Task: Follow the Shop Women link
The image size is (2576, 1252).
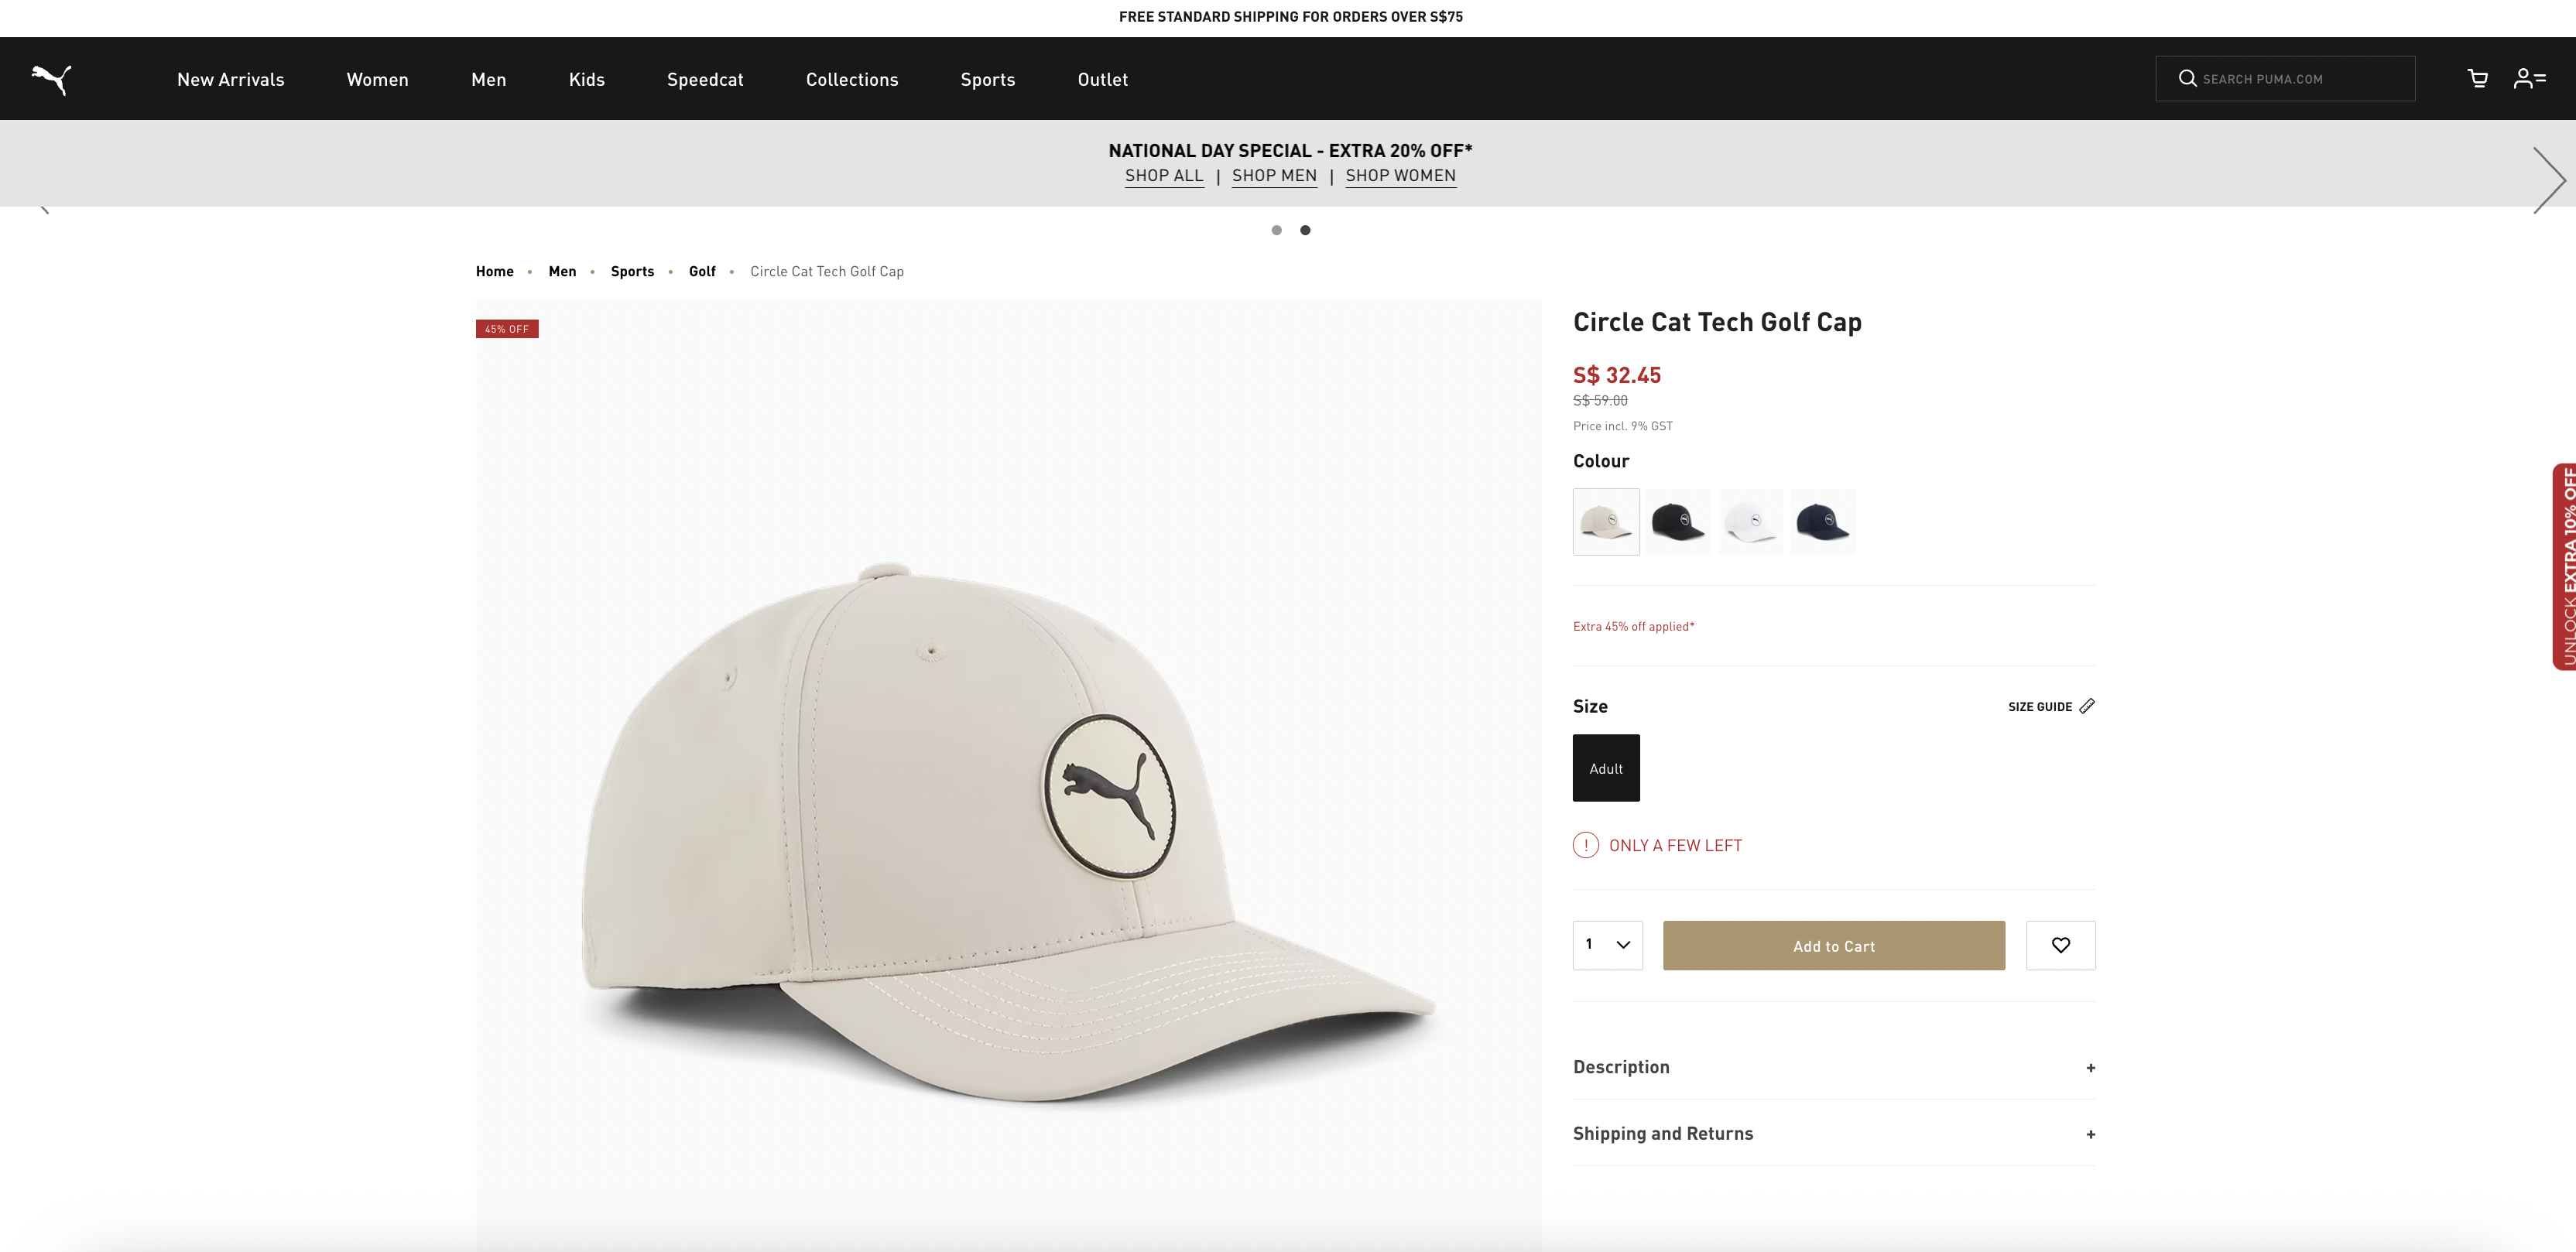Action: 1400,176
